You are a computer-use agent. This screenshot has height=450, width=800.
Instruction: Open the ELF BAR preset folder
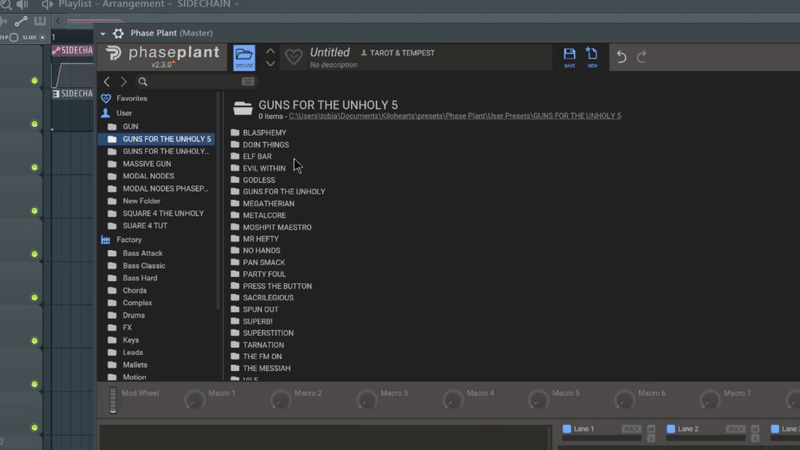pyautogui.click(x=257, y=156)
